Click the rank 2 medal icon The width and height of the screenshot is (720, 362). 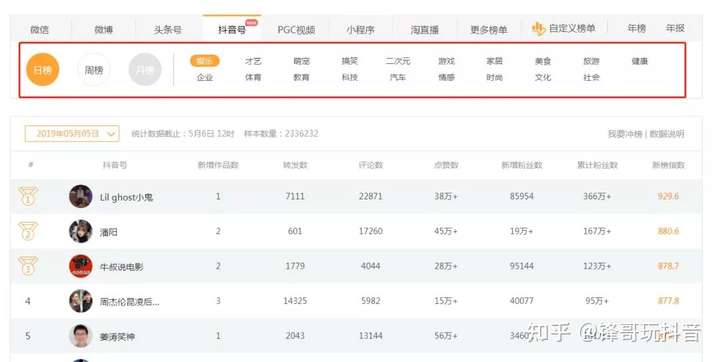point(28,231)
